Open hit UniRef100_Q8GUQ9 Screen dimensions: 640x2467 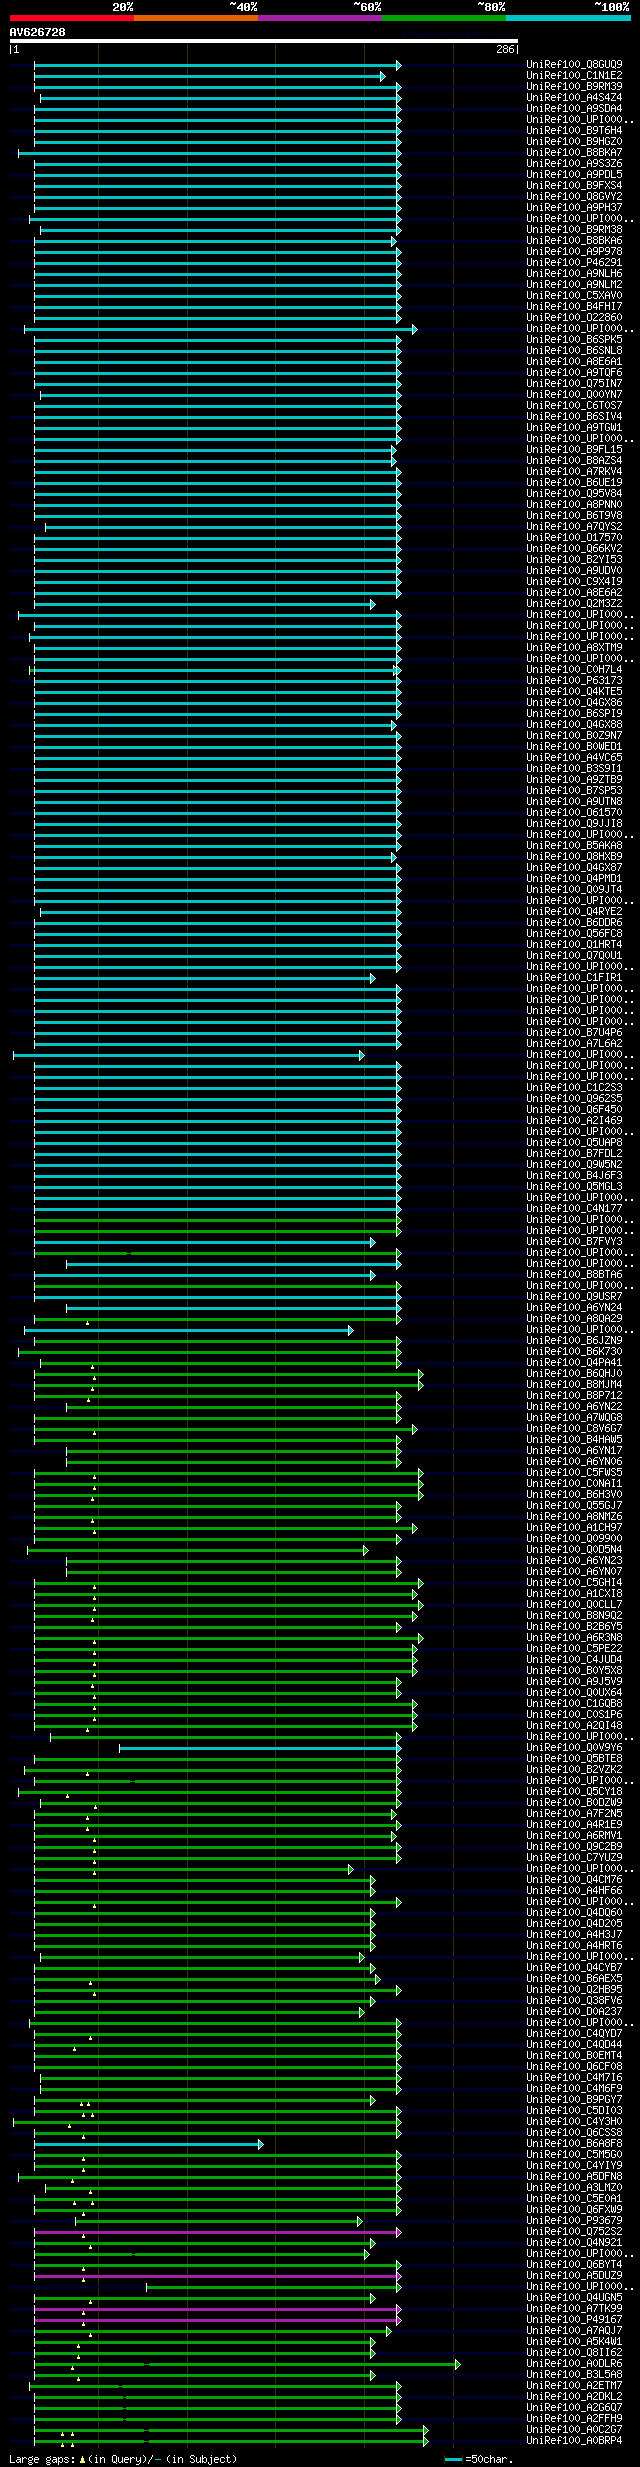(x=574, y=65)
